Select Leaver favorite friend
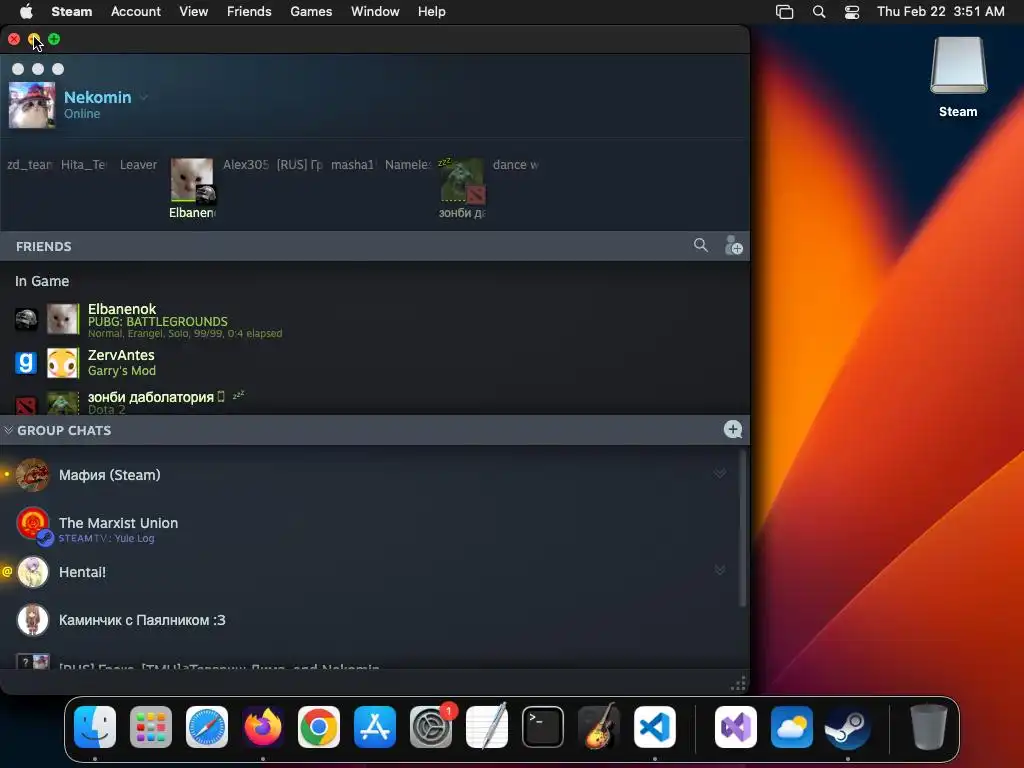This screenshot has width=1024, height=768. (x=138, y=165)
